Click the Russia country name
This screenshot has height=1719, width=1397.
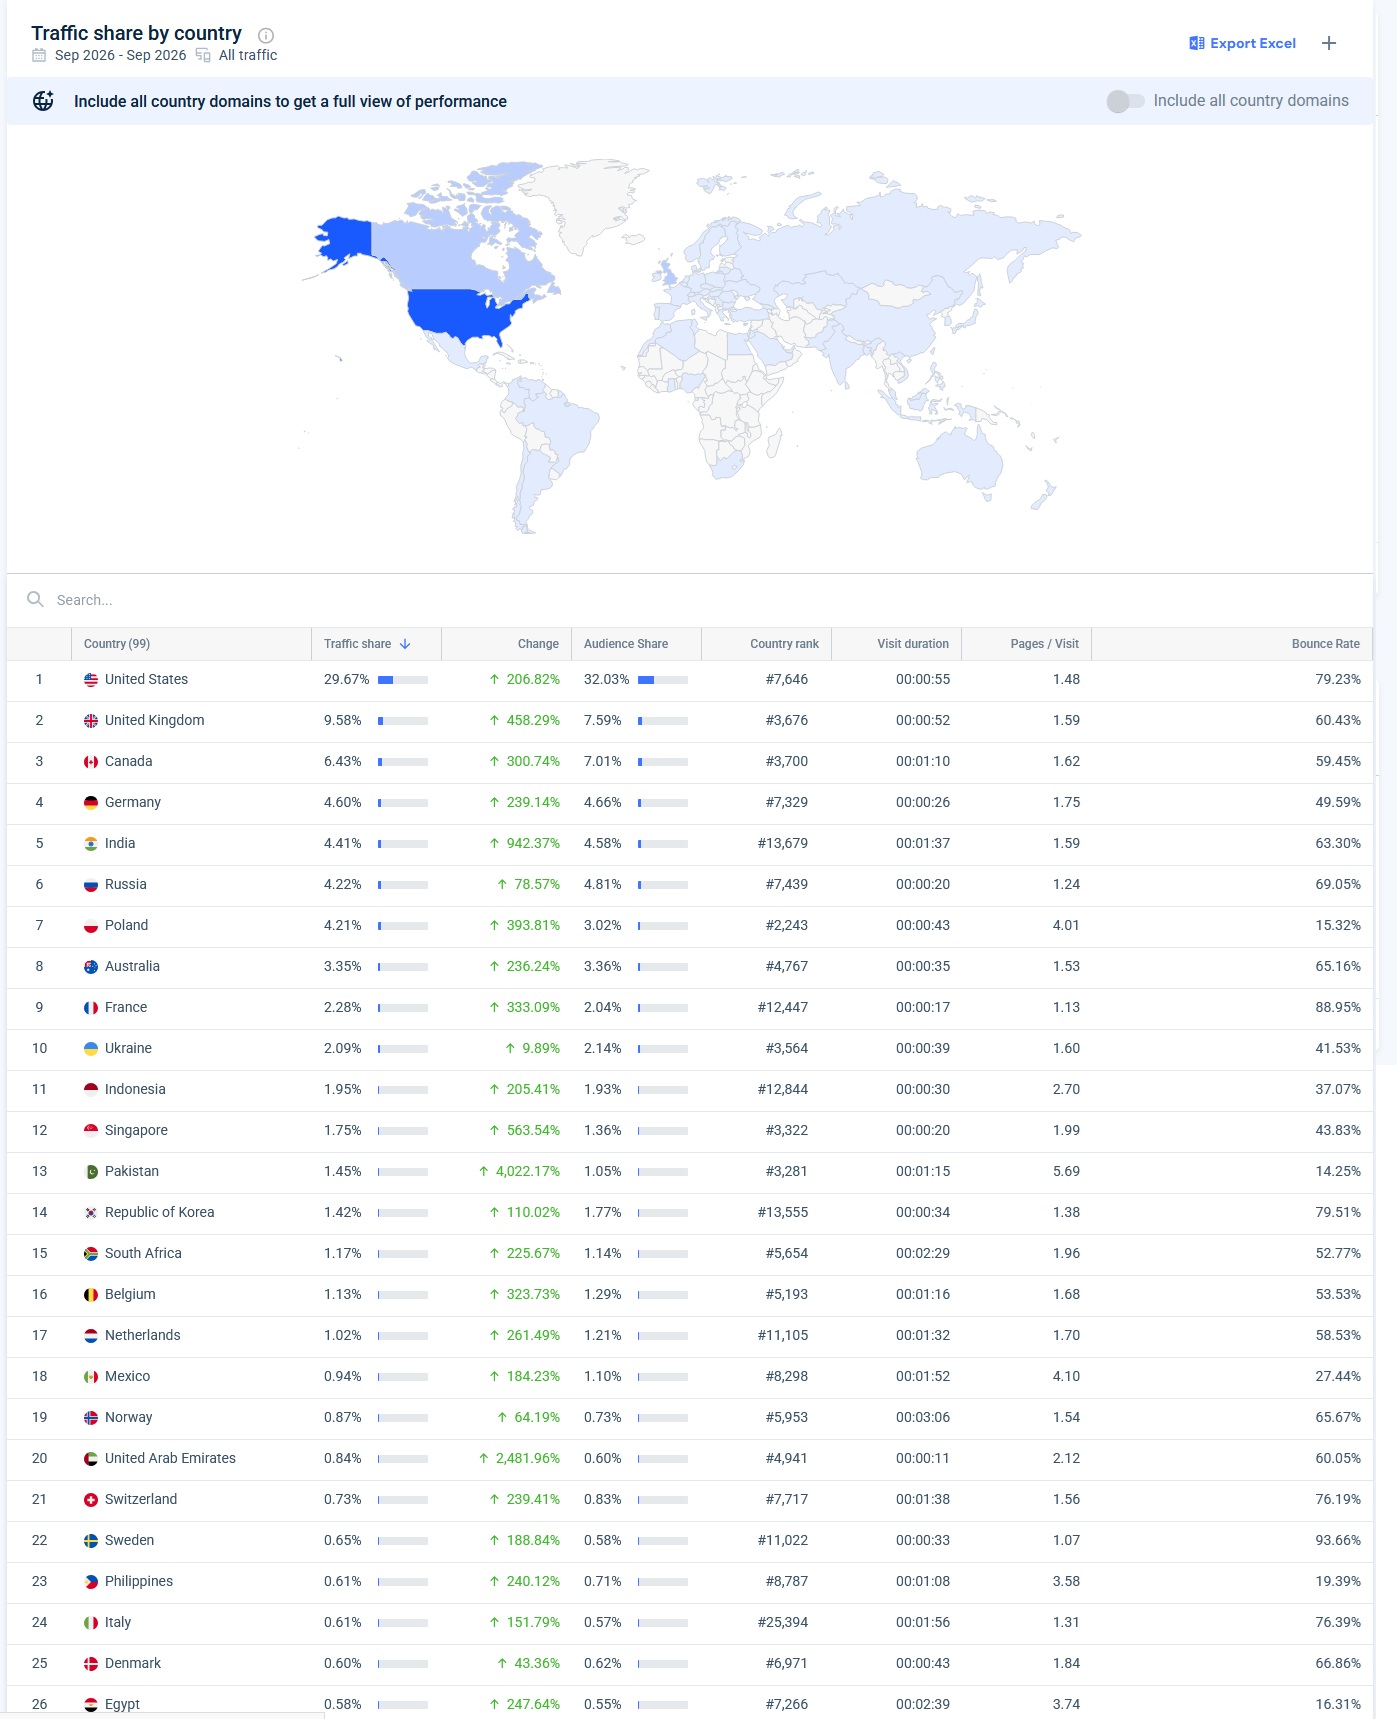pos(126,884)
